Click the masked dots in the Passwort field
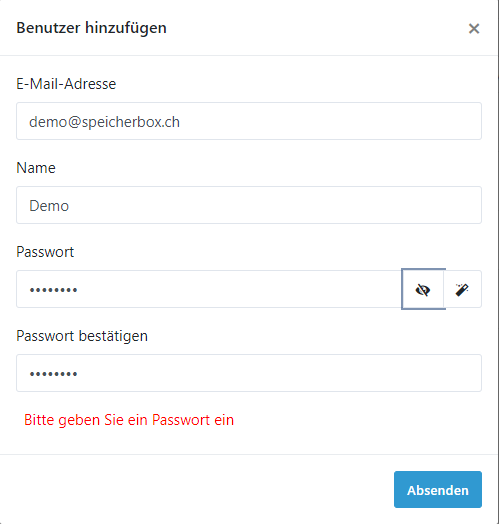This screenshot has width=499, height=524. 53,290
